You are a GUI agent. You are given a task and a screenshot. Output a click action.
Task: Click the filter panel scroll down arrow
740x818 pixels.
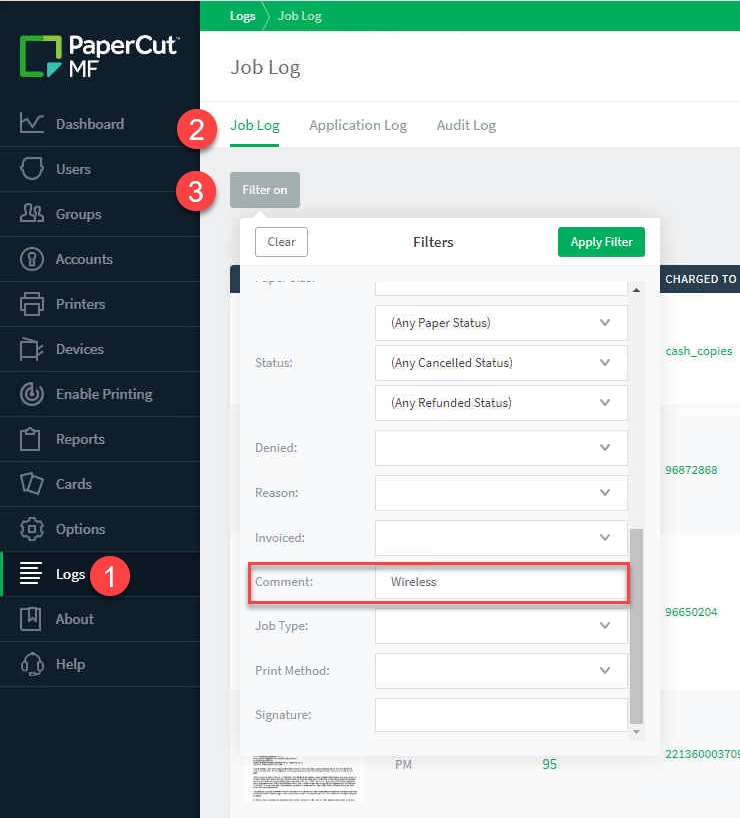pos(636,732)
